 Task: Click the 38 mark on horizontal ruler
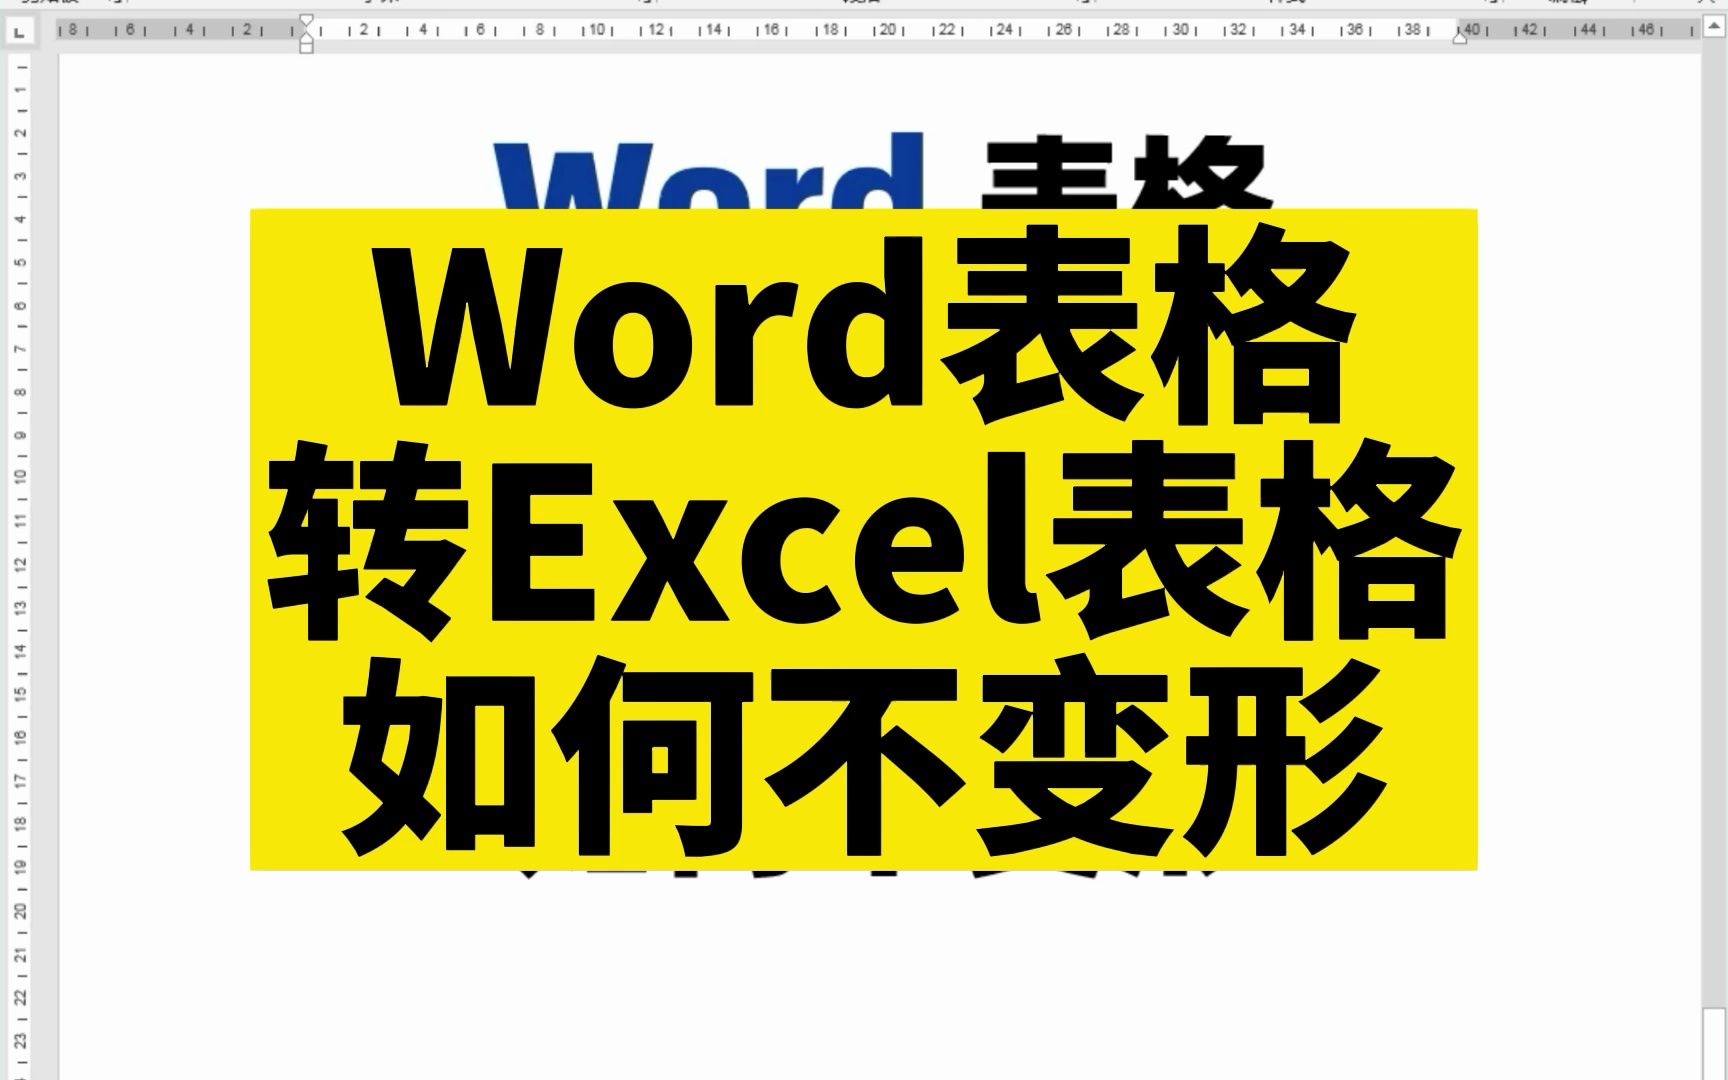[x=1412, y=30]
